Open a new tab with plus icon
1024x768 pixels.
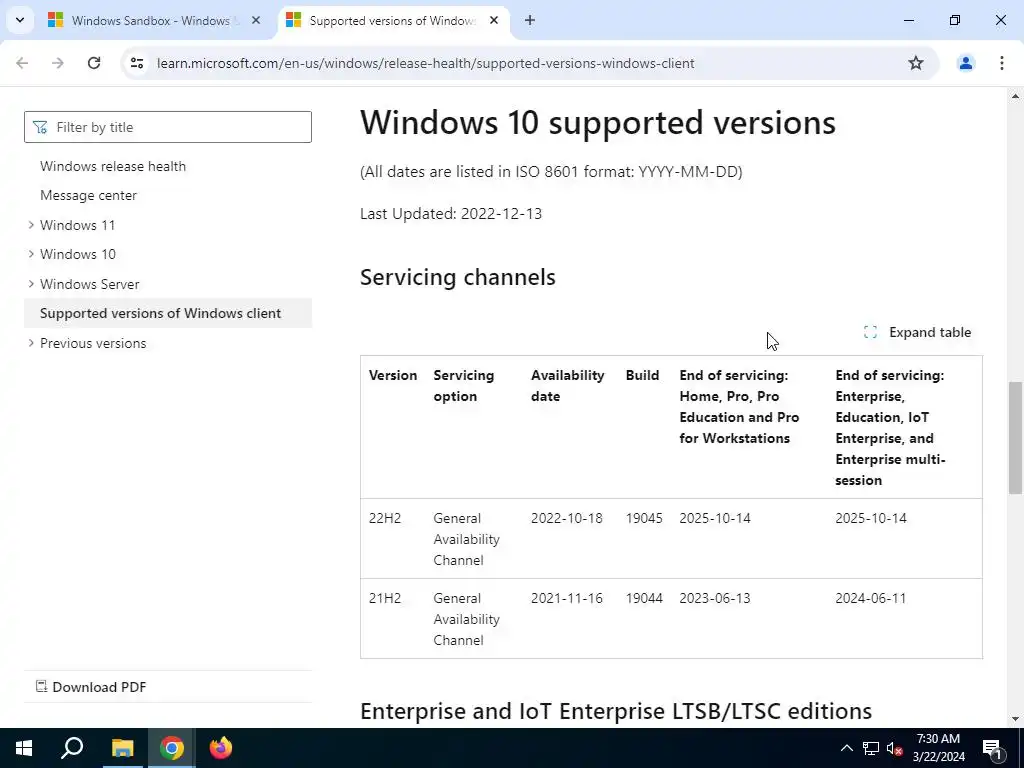pyautogui.click(x=530, y=20)
